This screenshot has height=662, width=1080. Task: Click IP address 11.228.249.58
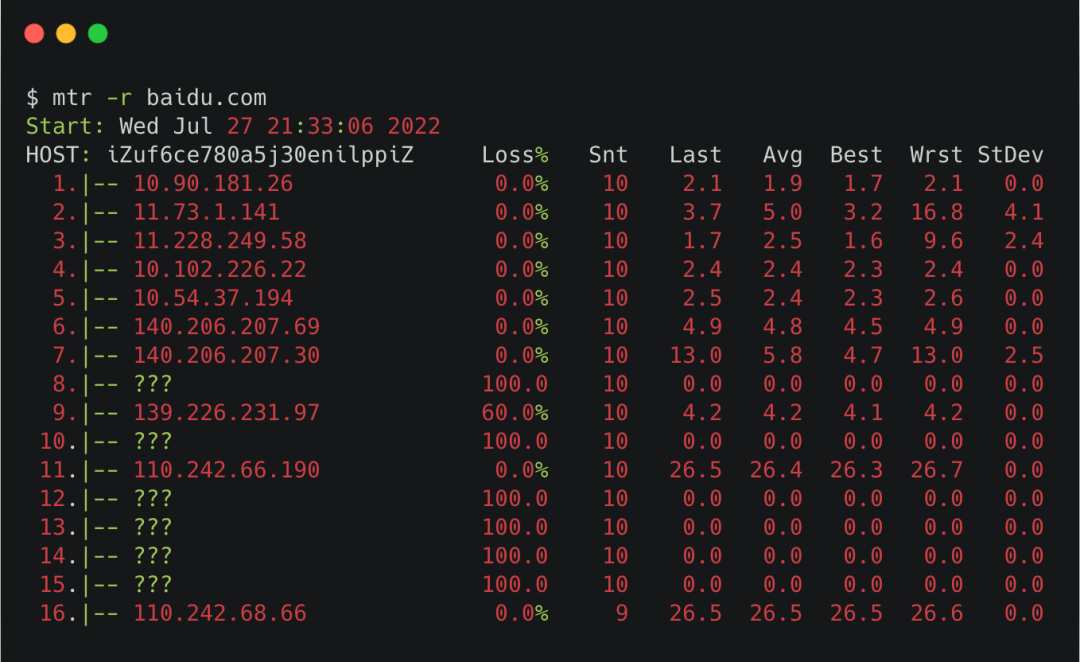(x=220, y=241)
